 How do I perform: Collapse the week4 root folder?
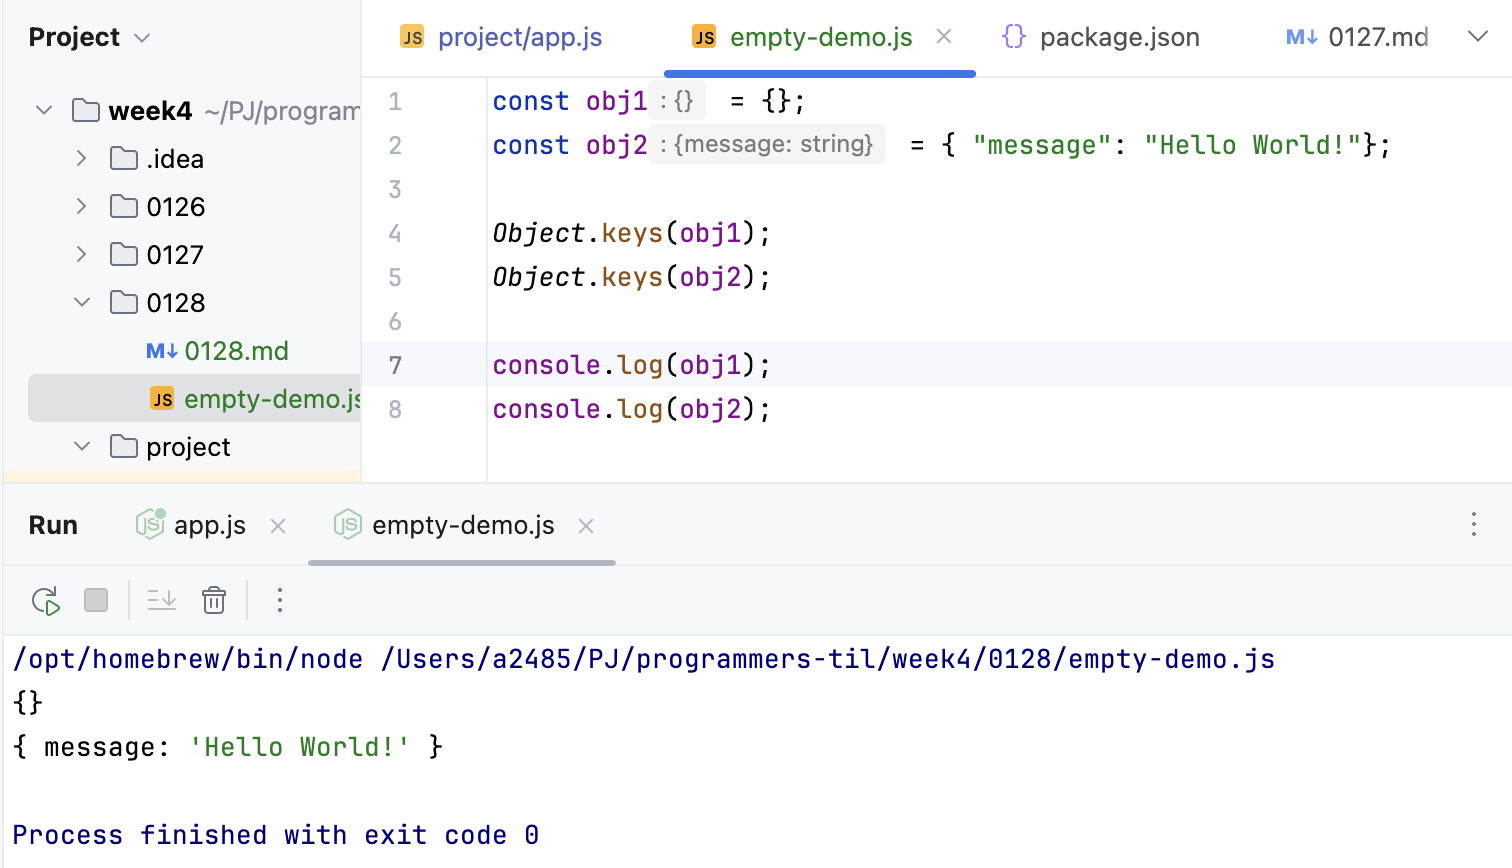(44, 110)
